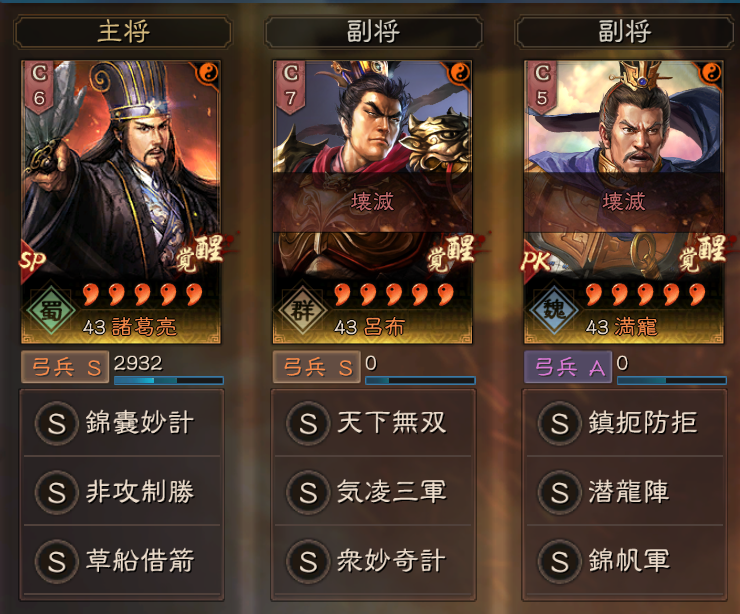The image size is (740, 614).
Task: Click the PK badge on 満寵 card
Action: (x=536, y=261)
